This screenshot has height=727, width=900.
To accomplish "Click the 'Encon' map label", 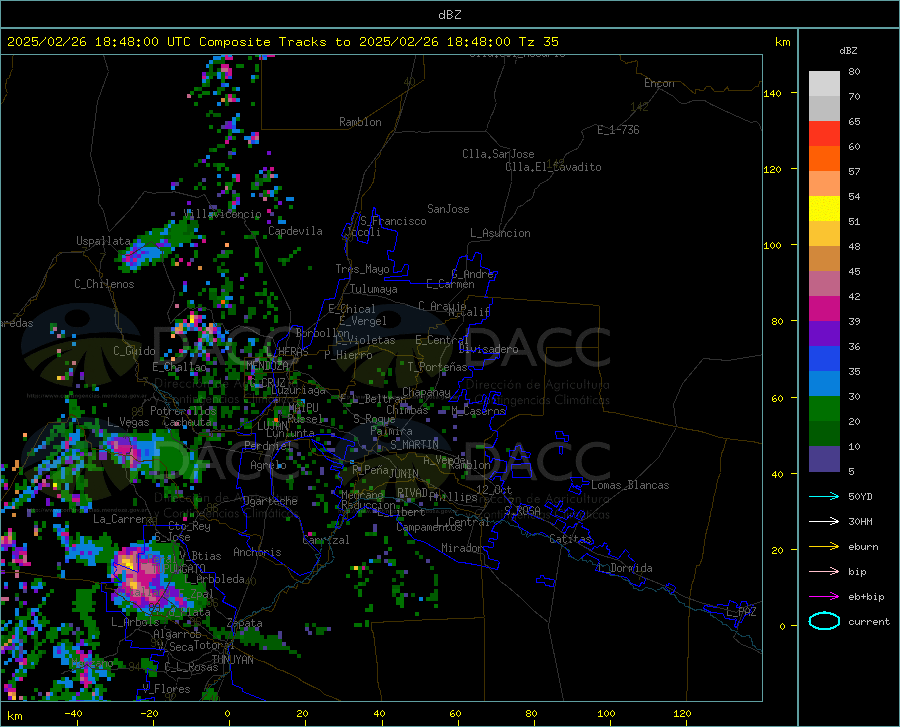I will point(659,83).
